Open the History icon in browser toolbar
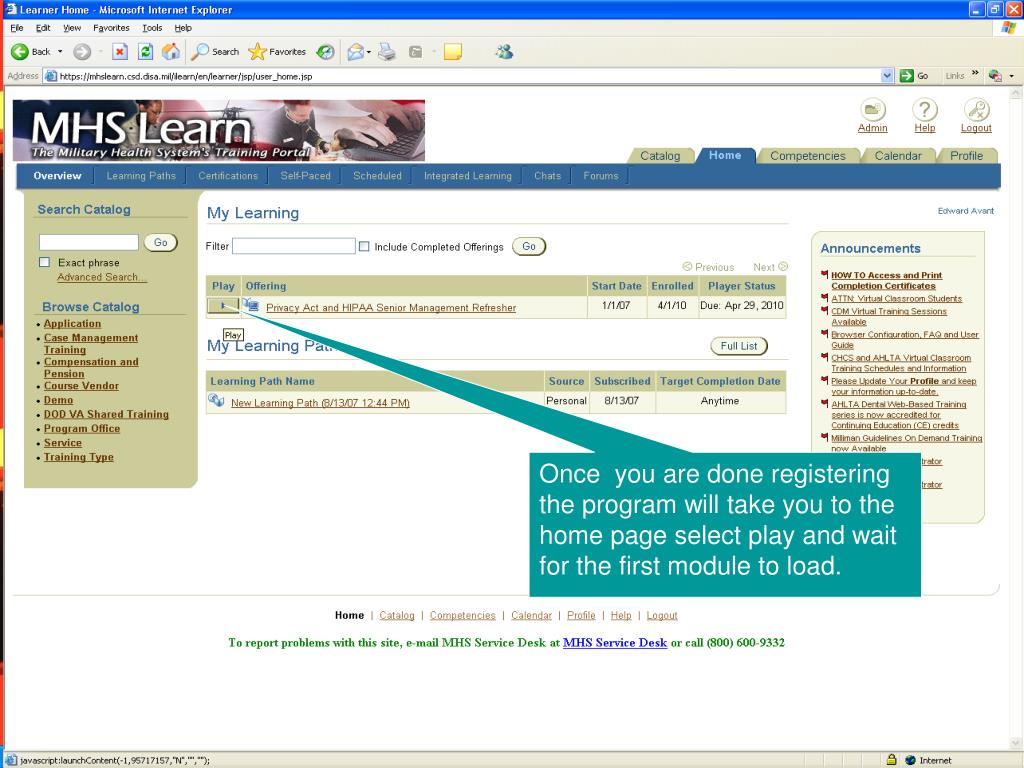Image resolution: width=1024 pixels, height=768 pixels. (x=325, y=52)
